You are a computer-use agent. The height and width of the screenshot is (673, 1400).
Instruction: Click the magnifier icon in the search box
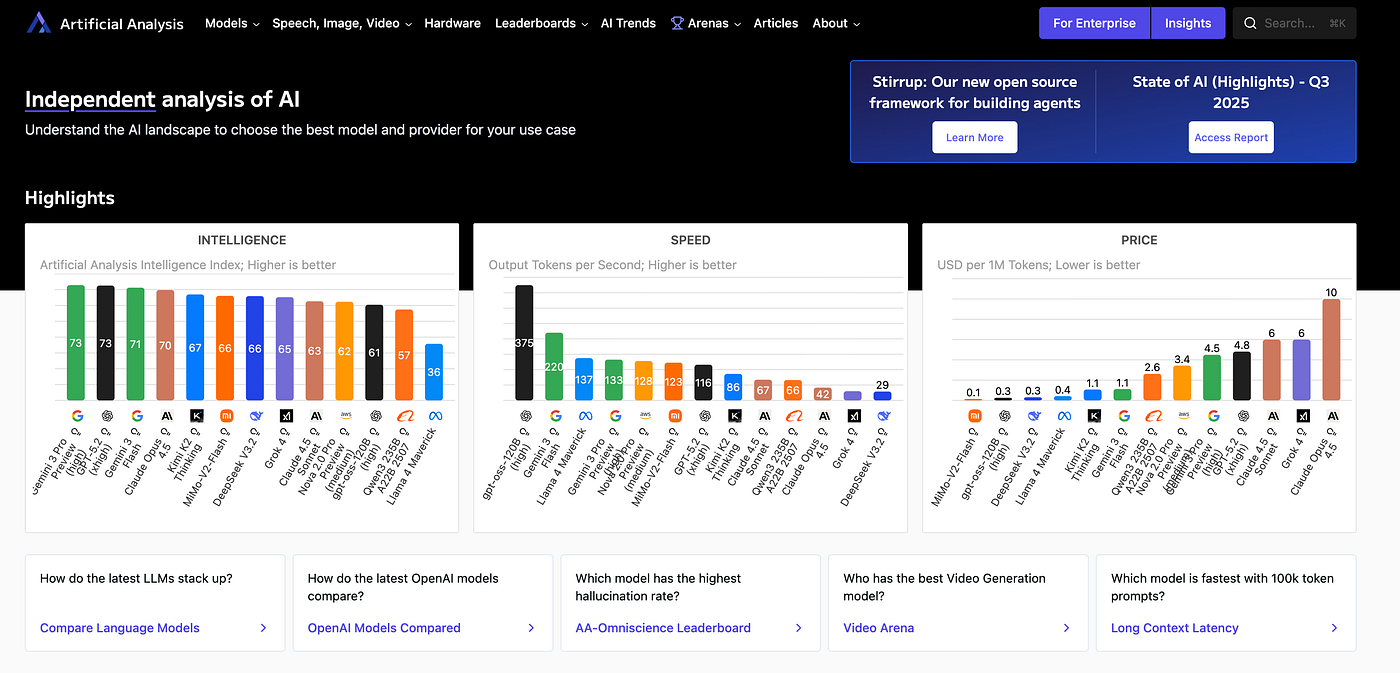(1251, 23)
